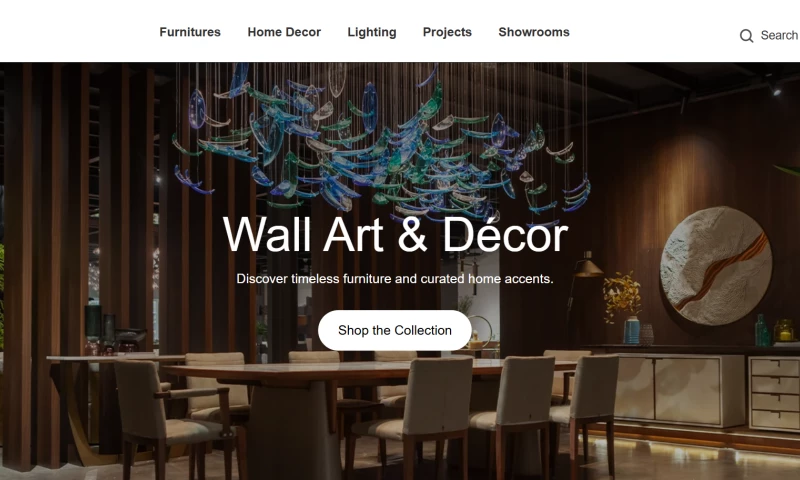Click the Discover timeless furniture subtitle text
Screen dimensions: 800x480
[x=395, y=279]
